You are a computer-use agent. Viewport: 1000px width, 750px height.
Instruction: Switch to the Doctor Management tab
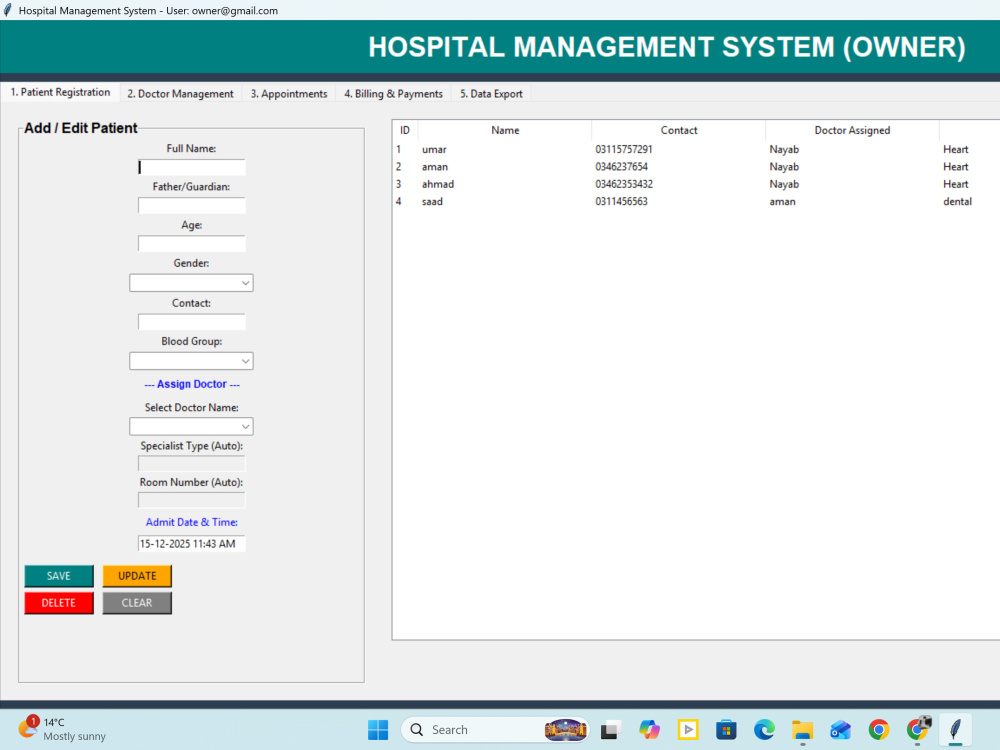coord(180,94)
